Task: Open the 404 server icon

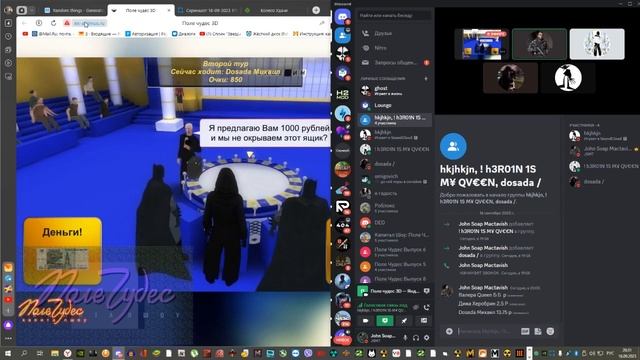Action: 342,225
